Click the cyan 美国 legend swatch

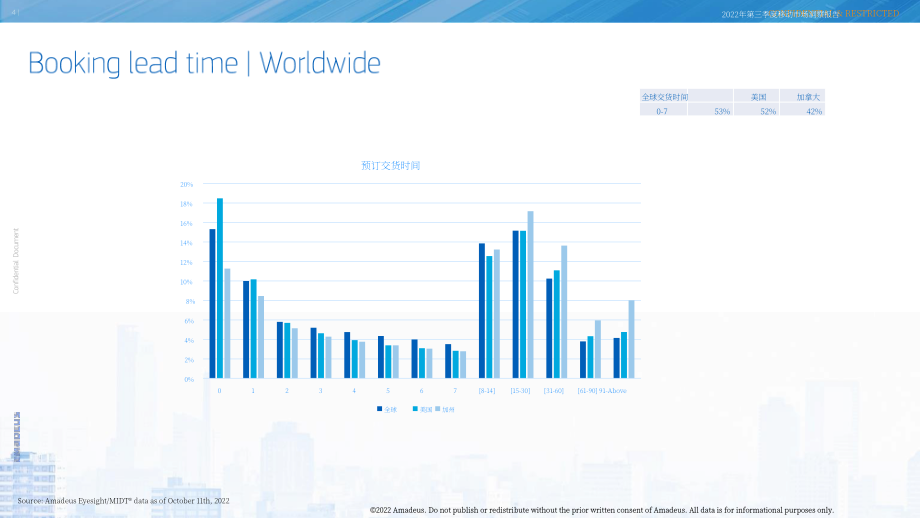tap(415, 409)
